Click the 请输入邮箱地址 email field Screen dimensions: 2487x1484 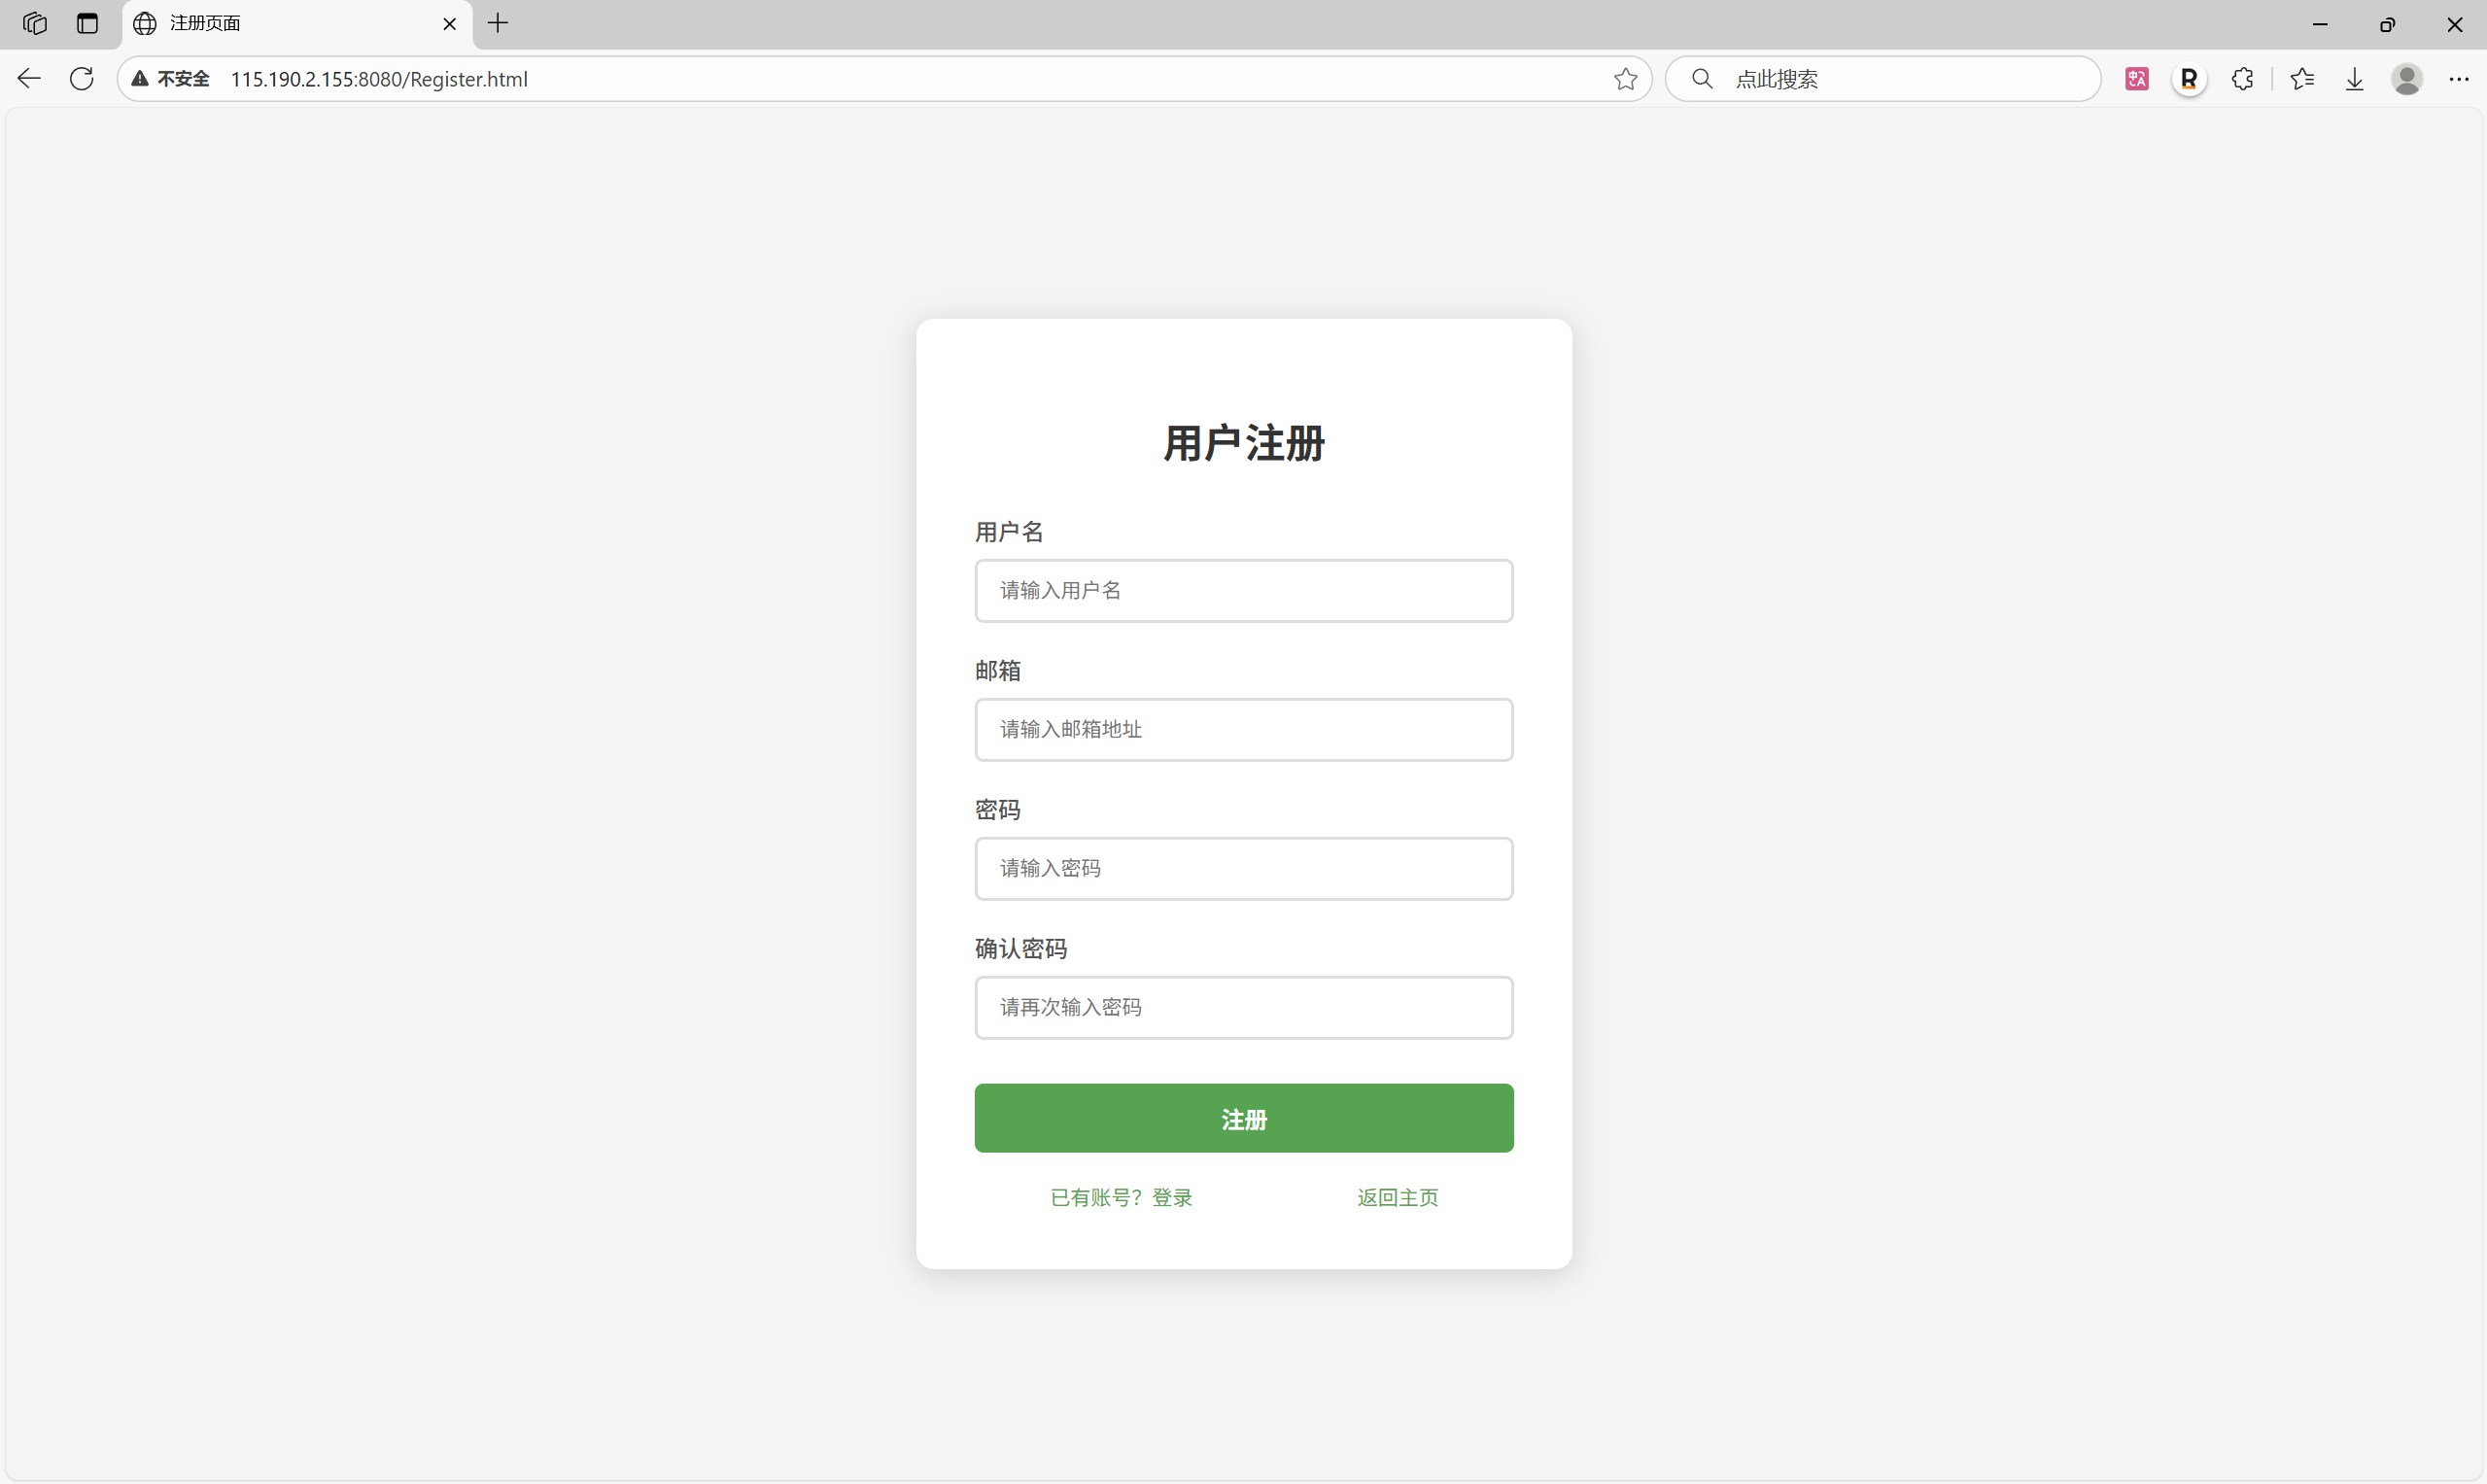click(1243, 730)
